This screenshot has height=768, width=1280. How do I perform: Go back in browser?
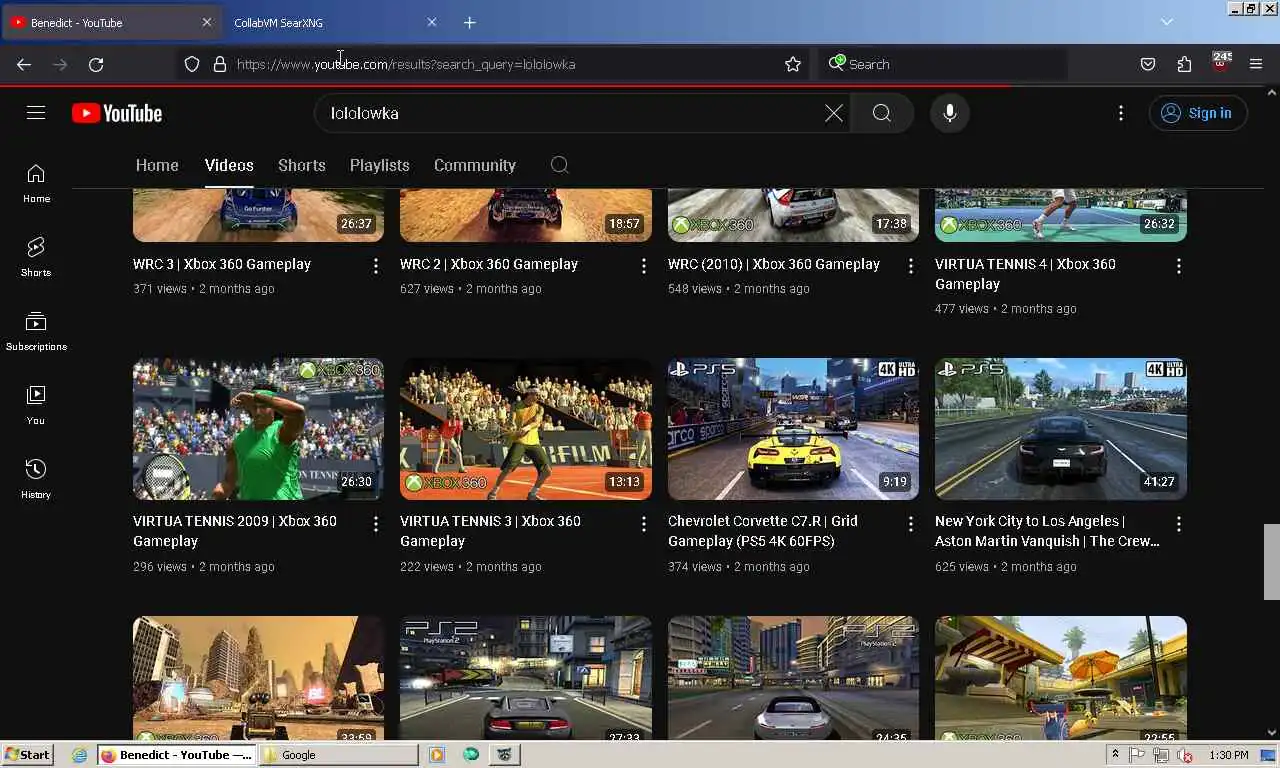click(24, 64)
